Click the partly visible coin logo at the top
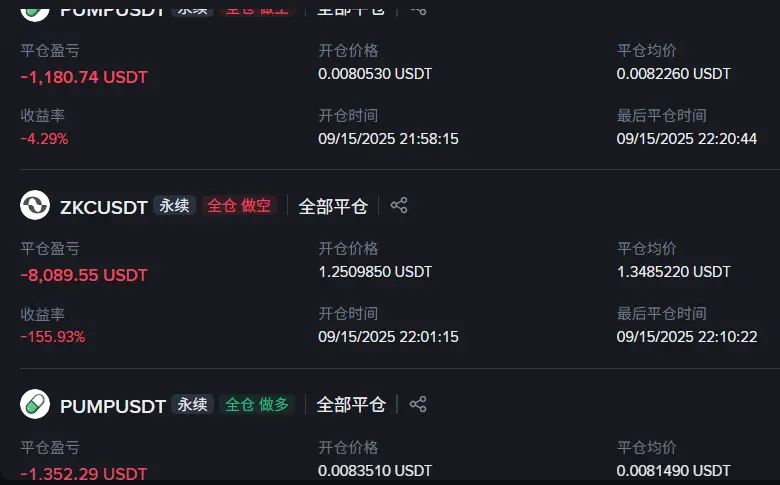Image resolution: width=780 pixels, height=485 pixels. (35, 12)
